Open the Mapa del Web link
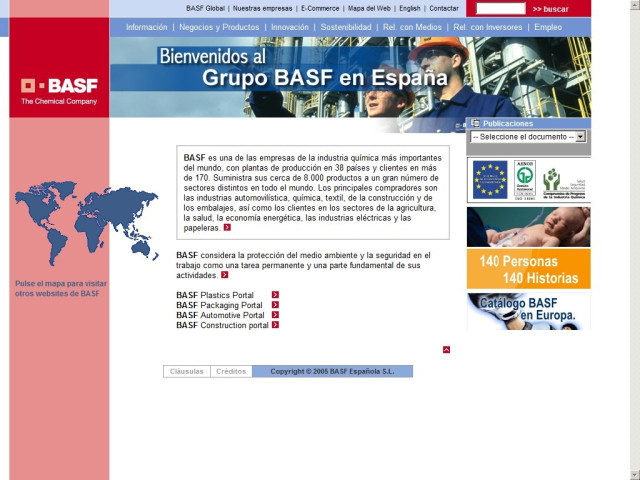Screen dimensions: 640x480 pyautogui.click(x=369, y=8)
